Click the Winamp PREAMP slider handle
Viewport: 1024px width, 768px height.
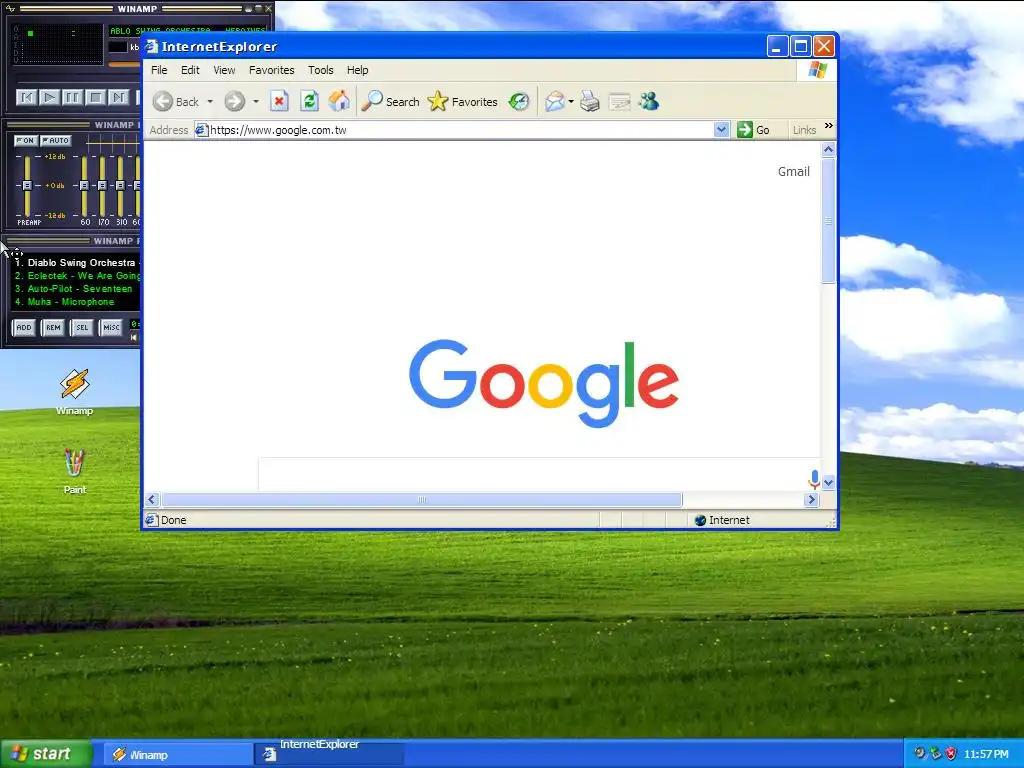[x=27, y=185]
